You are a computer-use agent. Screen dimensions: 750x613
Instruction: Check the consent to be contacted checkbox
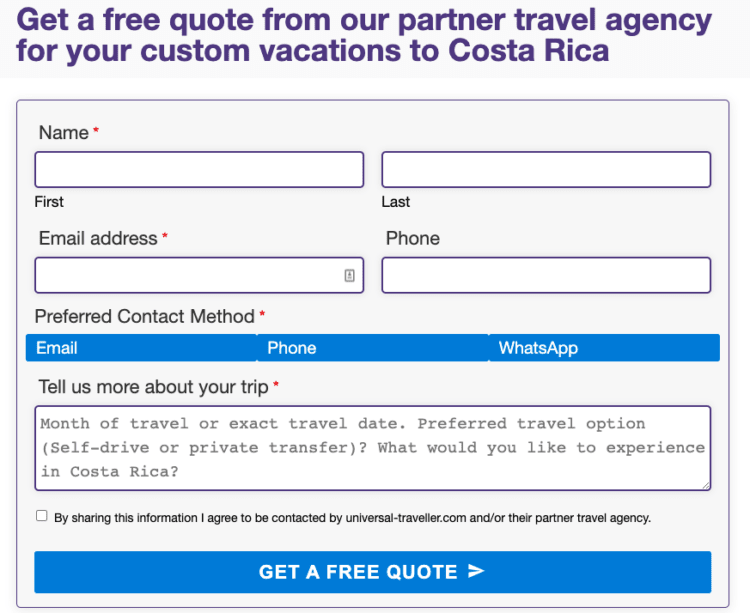point(42,515)
